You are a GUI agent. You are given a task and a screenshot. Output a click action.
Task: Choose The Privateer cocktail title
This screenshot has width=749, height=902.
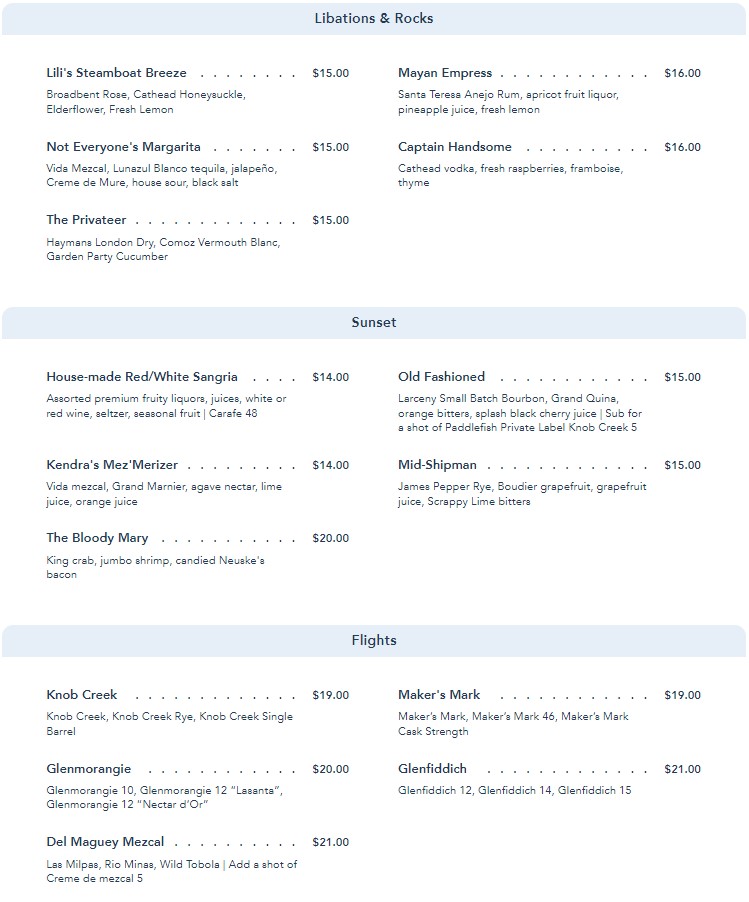click(86, 220)
